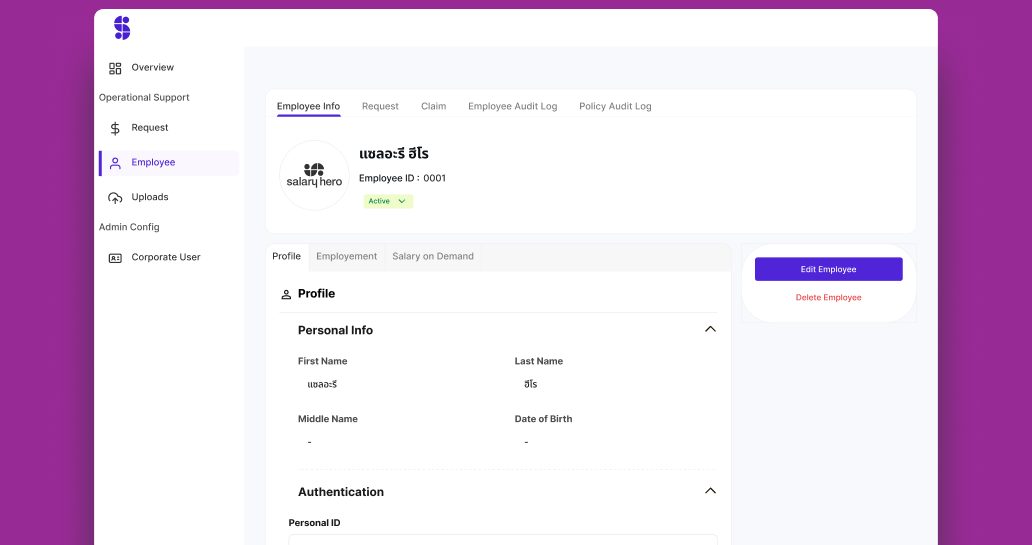This screenshot has width=1032, height=545.
Task: Click the salary hero employee avatar
Action: click(x=314, y=176)
